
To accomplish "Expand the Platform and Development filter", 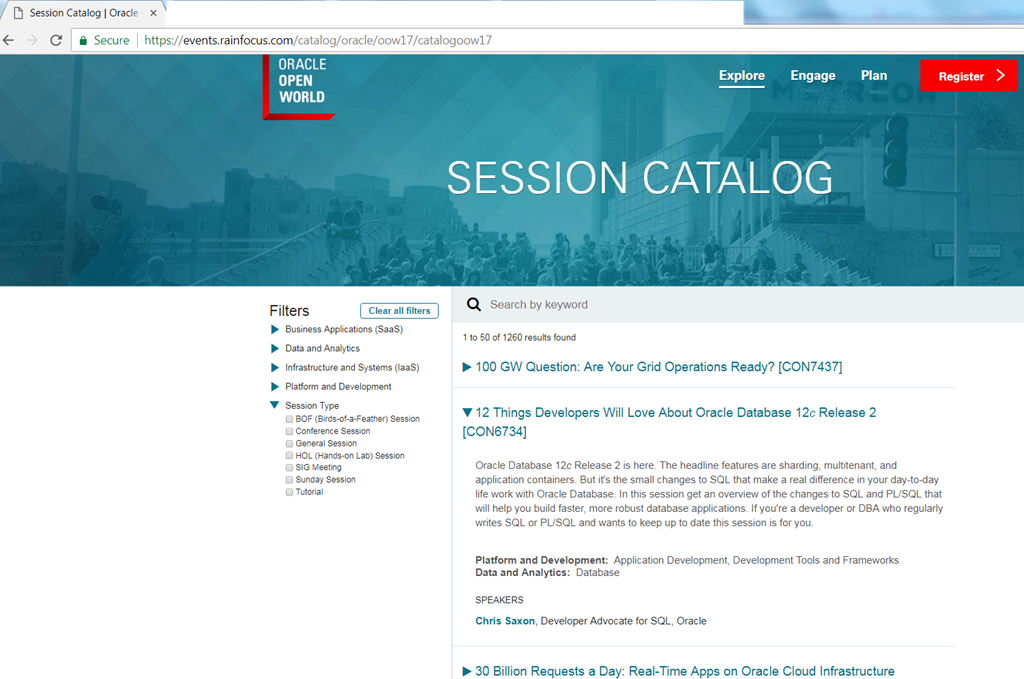I will pos(275,387).
